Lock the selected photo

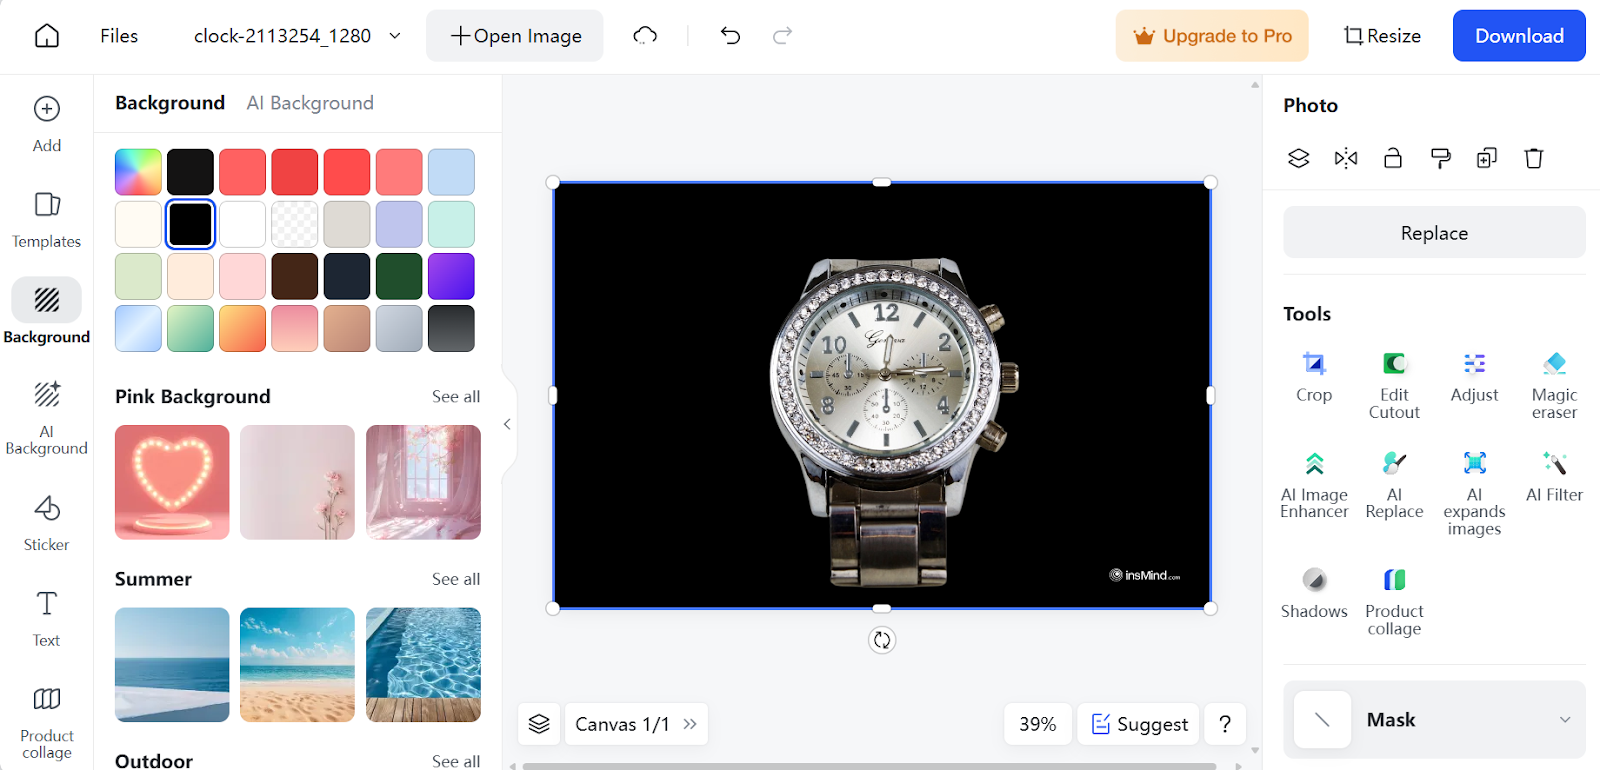coord(1393,158)
